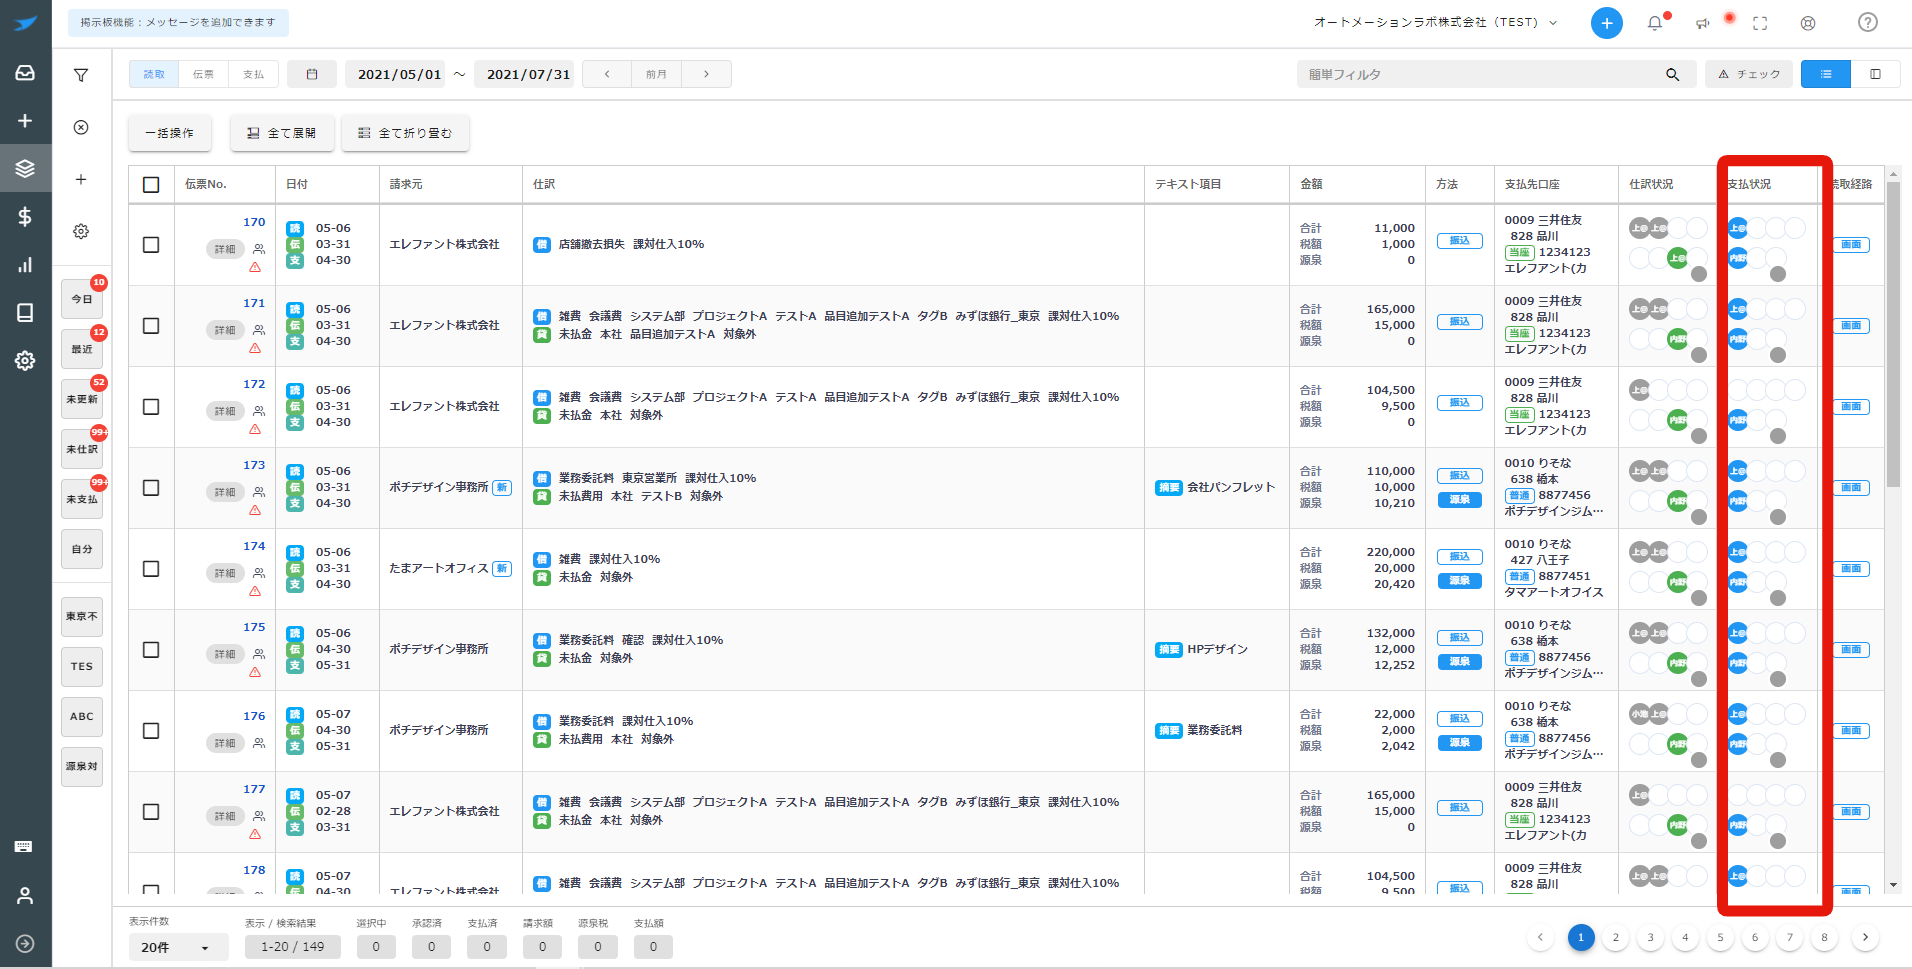The image size is (1912, 969).
Task: Click the vertical scrollbar of the table
Action: pos(1892,334)
